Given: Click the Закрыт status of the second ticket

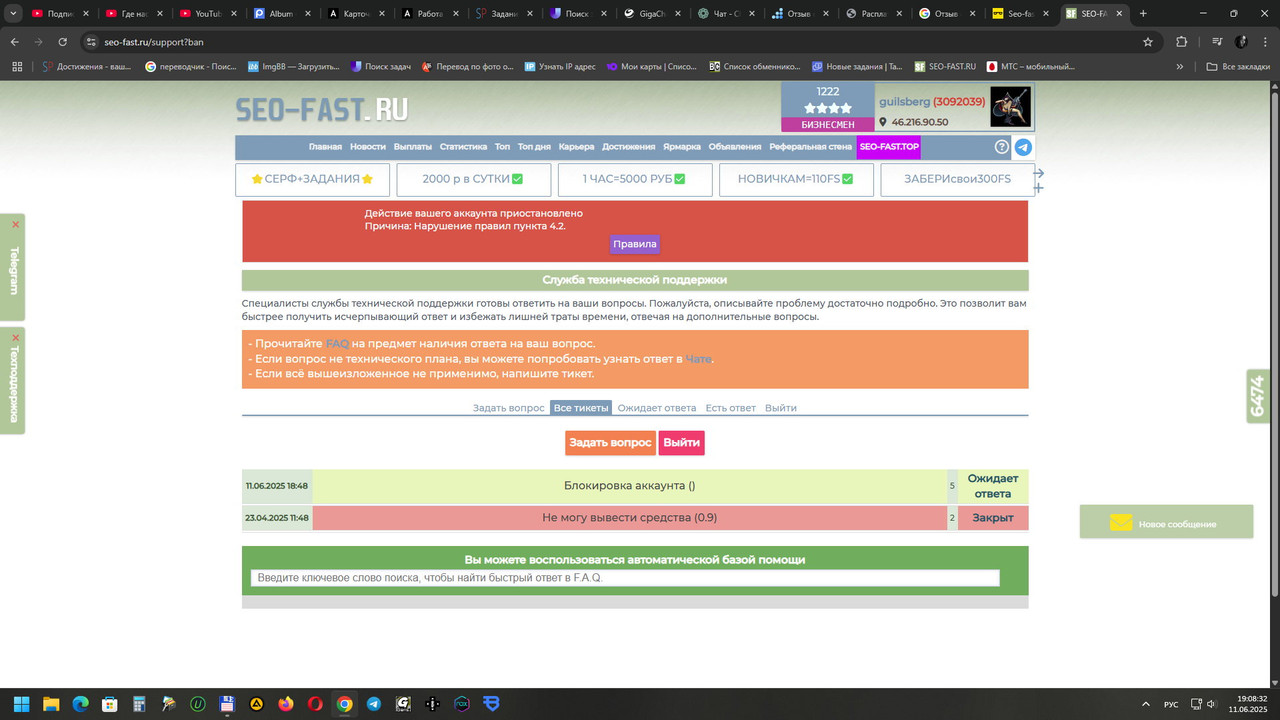Looking at the screenshot, I should click(993, 518).
